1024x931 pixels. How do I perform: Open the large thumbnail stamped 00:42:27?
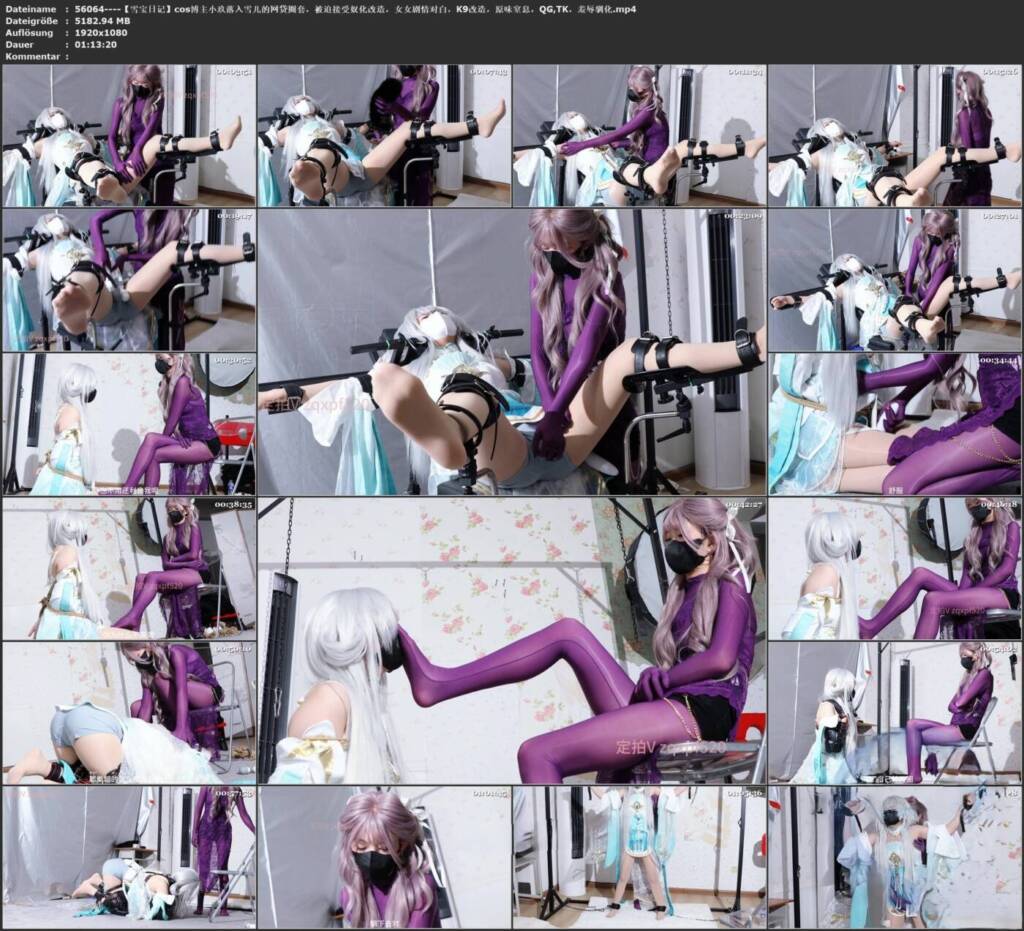click(511, 640)
